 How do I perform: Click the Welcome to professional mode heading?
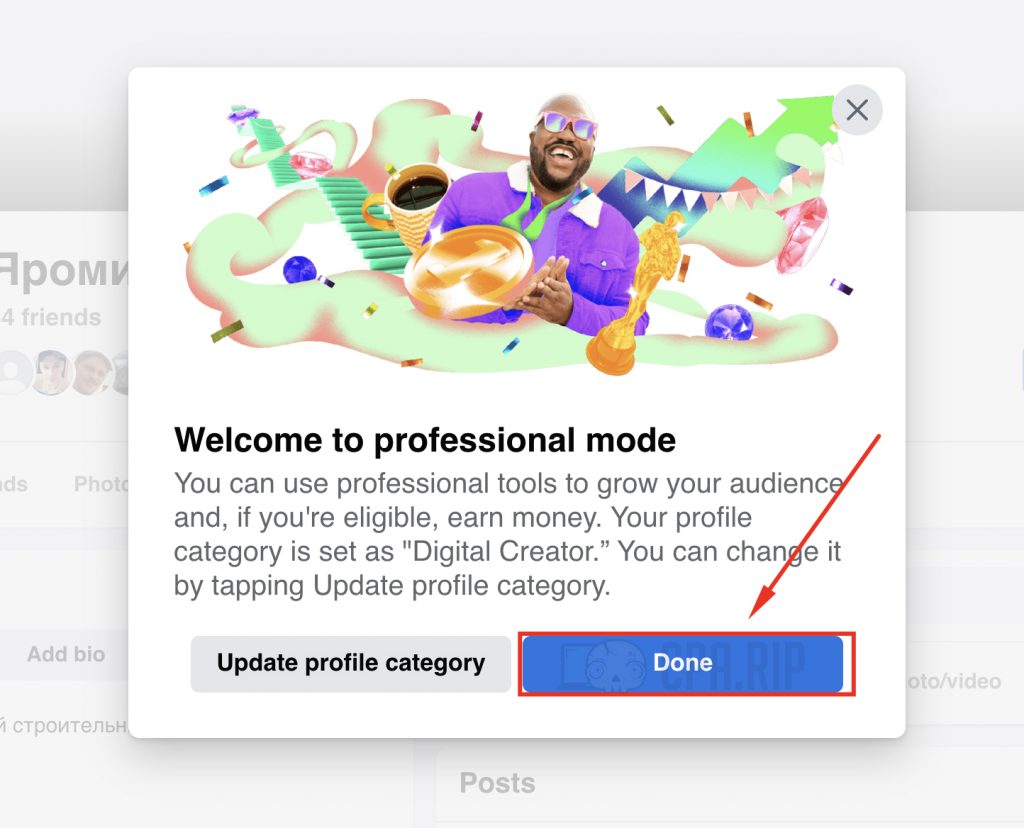(x=425, y=439)
